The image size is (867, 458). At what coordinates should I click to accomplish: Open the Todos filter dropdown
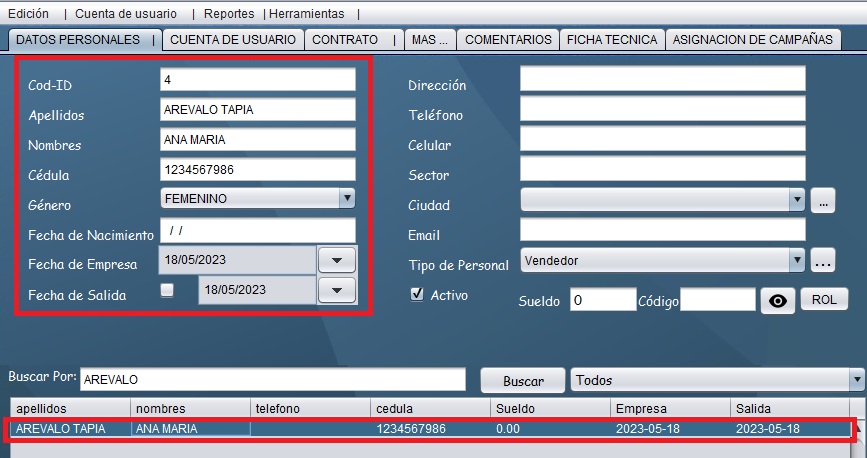(x=856, y=380)
